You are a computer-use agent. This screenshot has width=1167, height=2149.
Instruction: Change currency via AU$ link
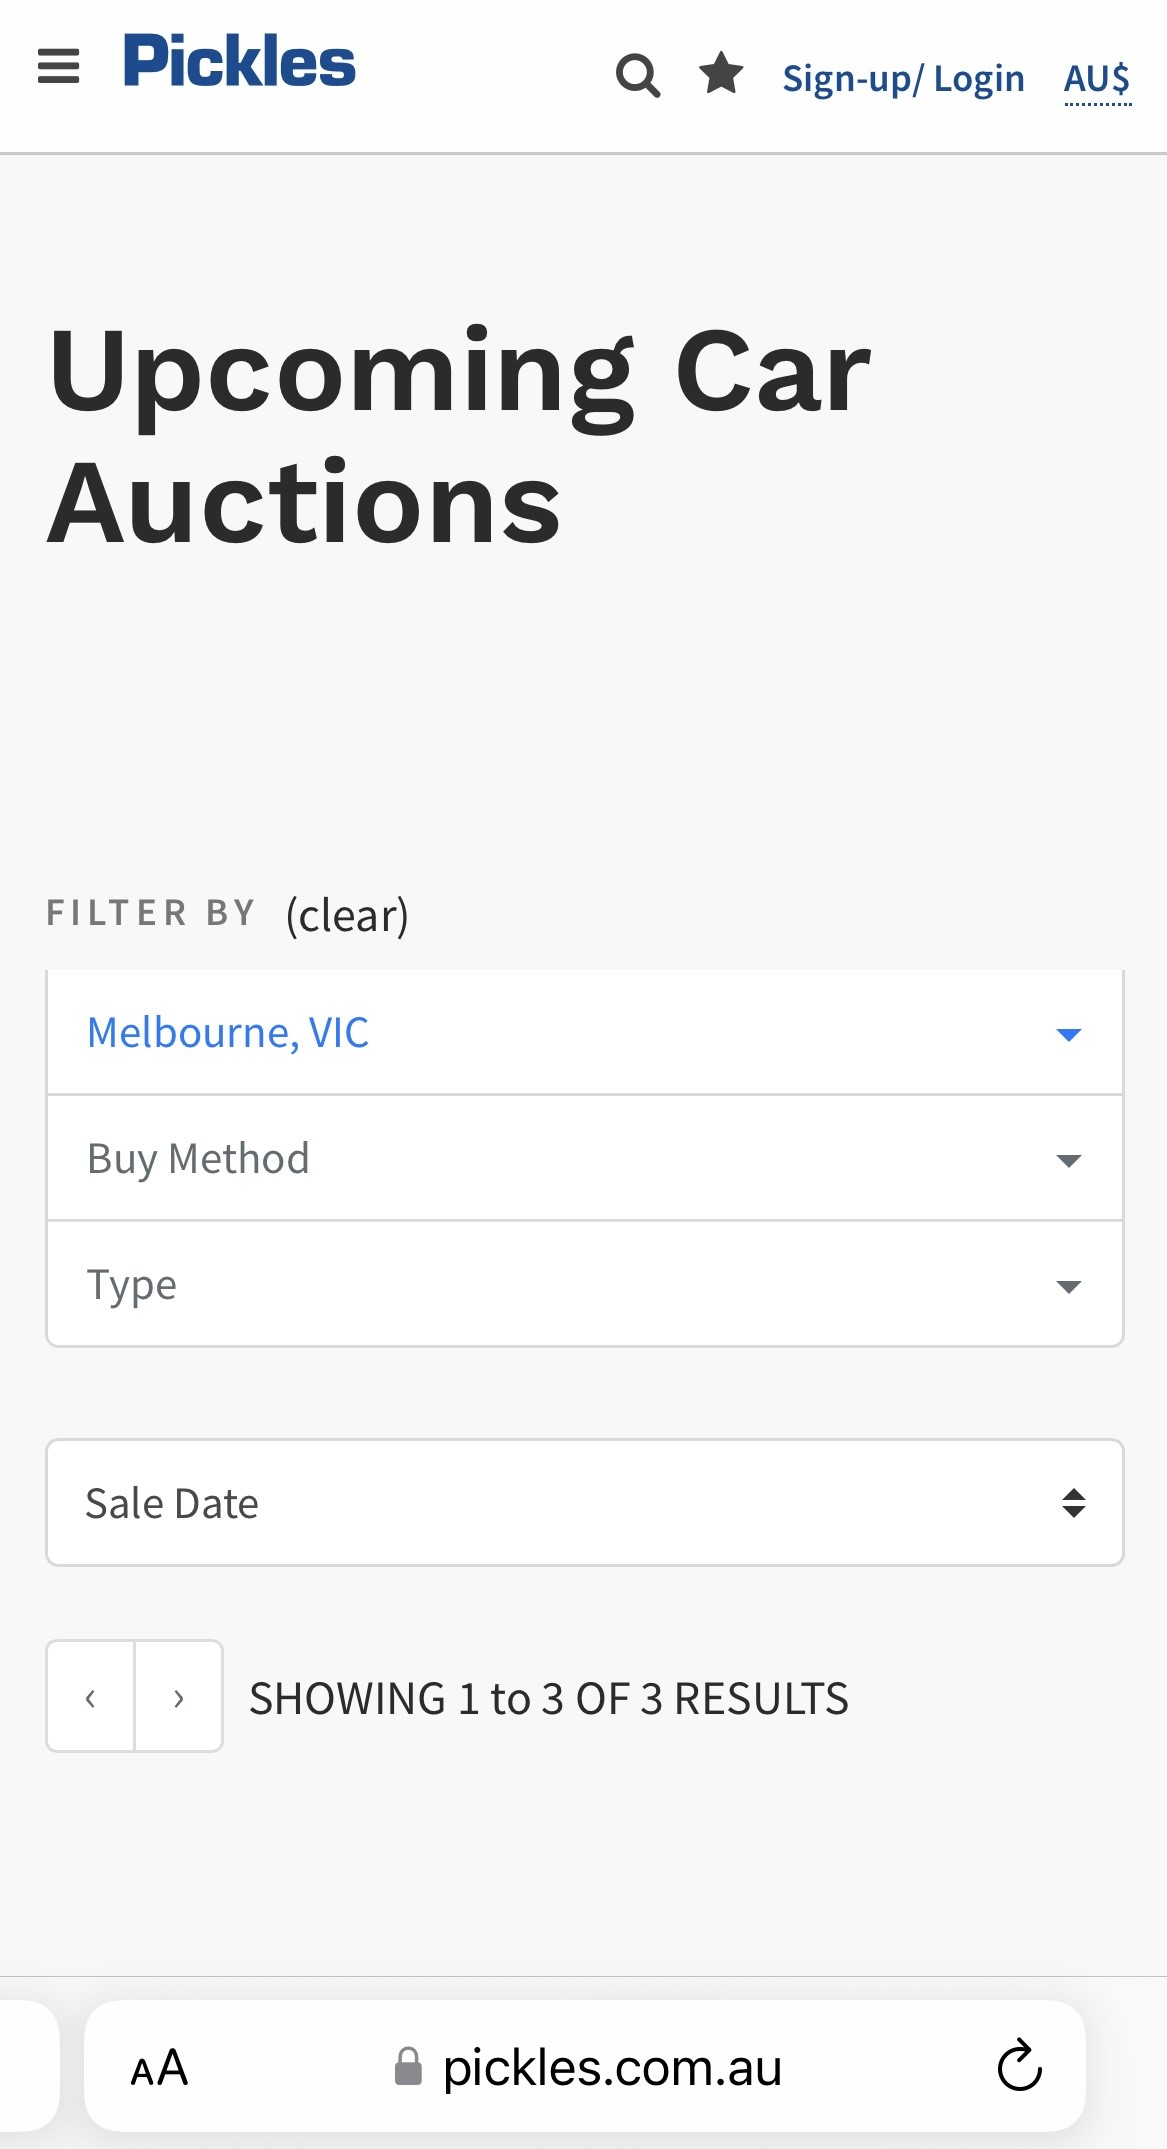(1097, 79)
